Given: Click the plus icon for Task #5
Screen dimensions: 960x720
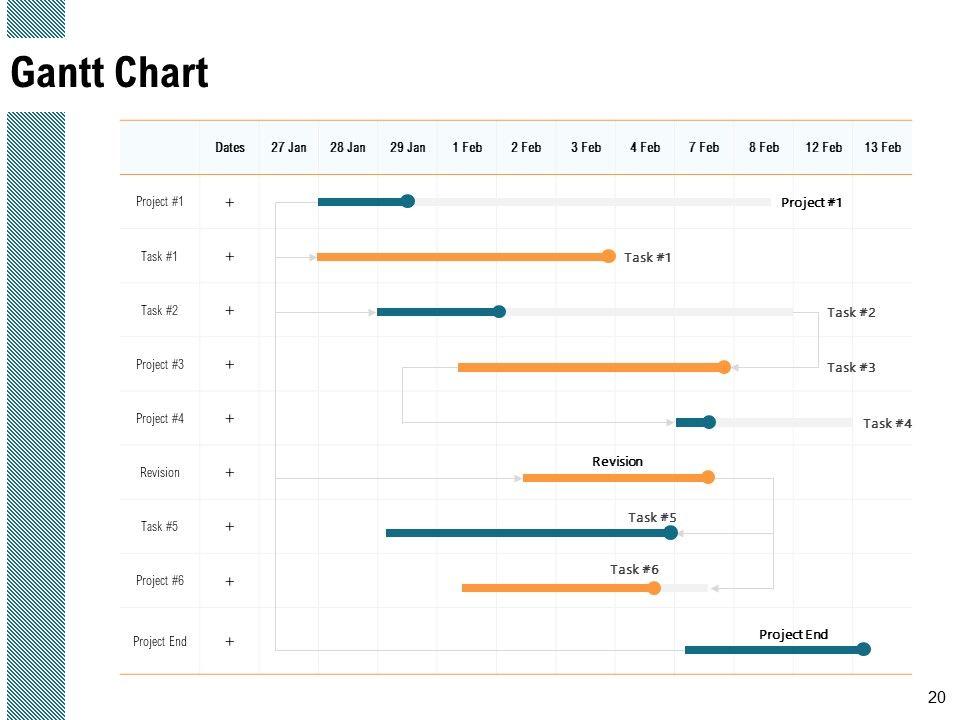Looking at the screenshot, I should click(230, 526).
